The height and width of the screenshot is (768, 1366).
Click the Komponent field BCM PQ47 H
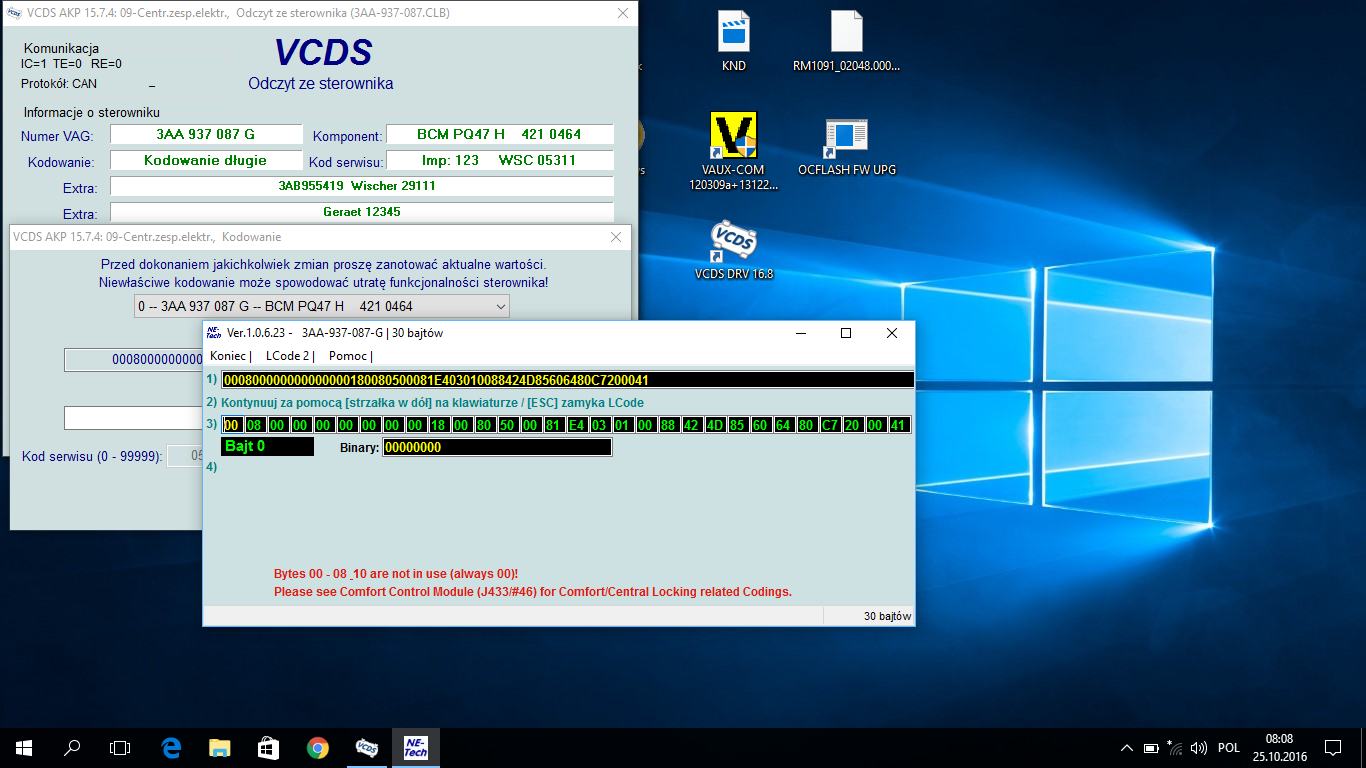[500, 134]
